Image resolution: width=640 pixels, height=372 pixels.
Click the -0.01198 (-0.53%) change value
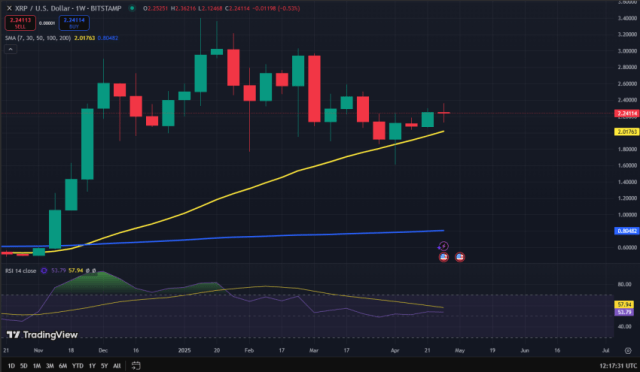click(x=276, y=8)
